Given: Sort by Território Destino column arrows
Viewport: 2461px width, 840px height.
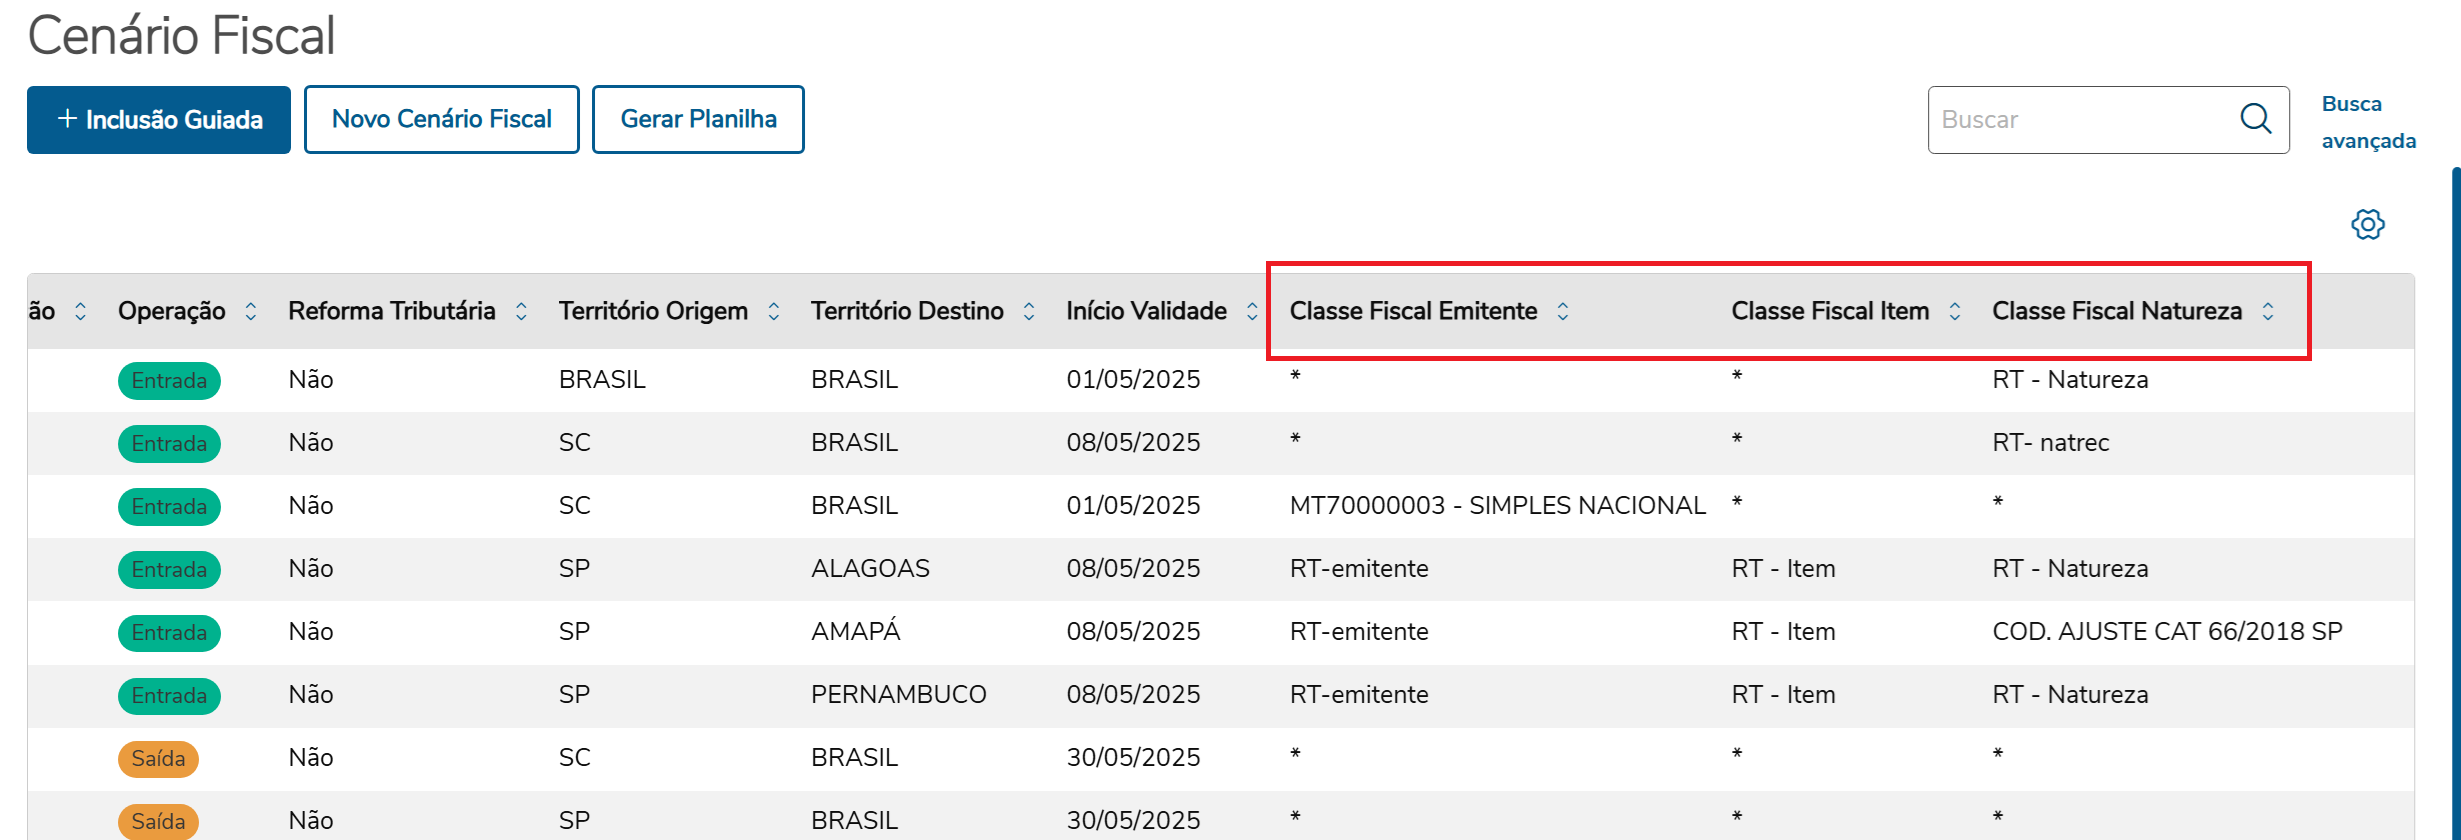Looking at the screenshot, I should 1029,312.
